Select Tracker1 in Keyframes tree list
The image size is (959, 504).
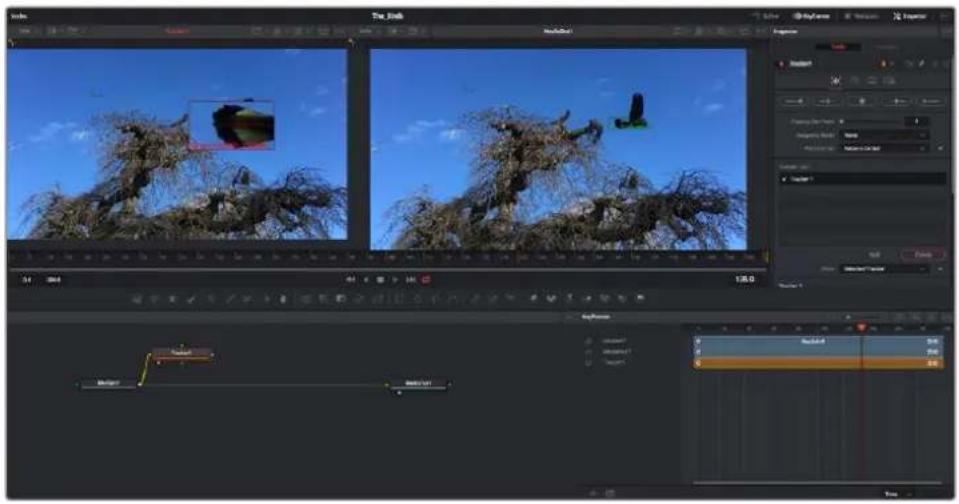click(613, 362)
